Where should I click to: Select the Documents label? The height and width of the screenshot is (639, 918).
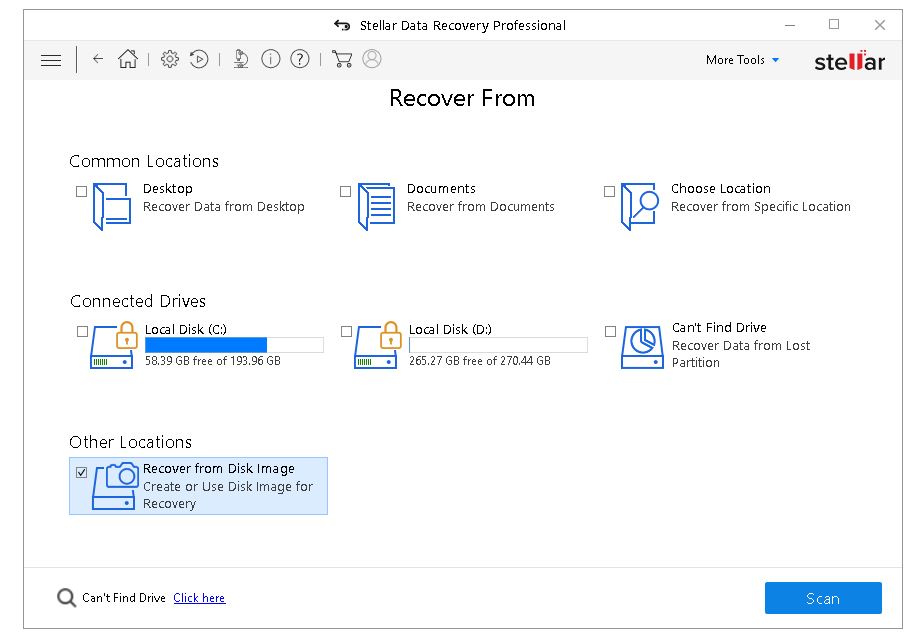(x=441, y=189)
